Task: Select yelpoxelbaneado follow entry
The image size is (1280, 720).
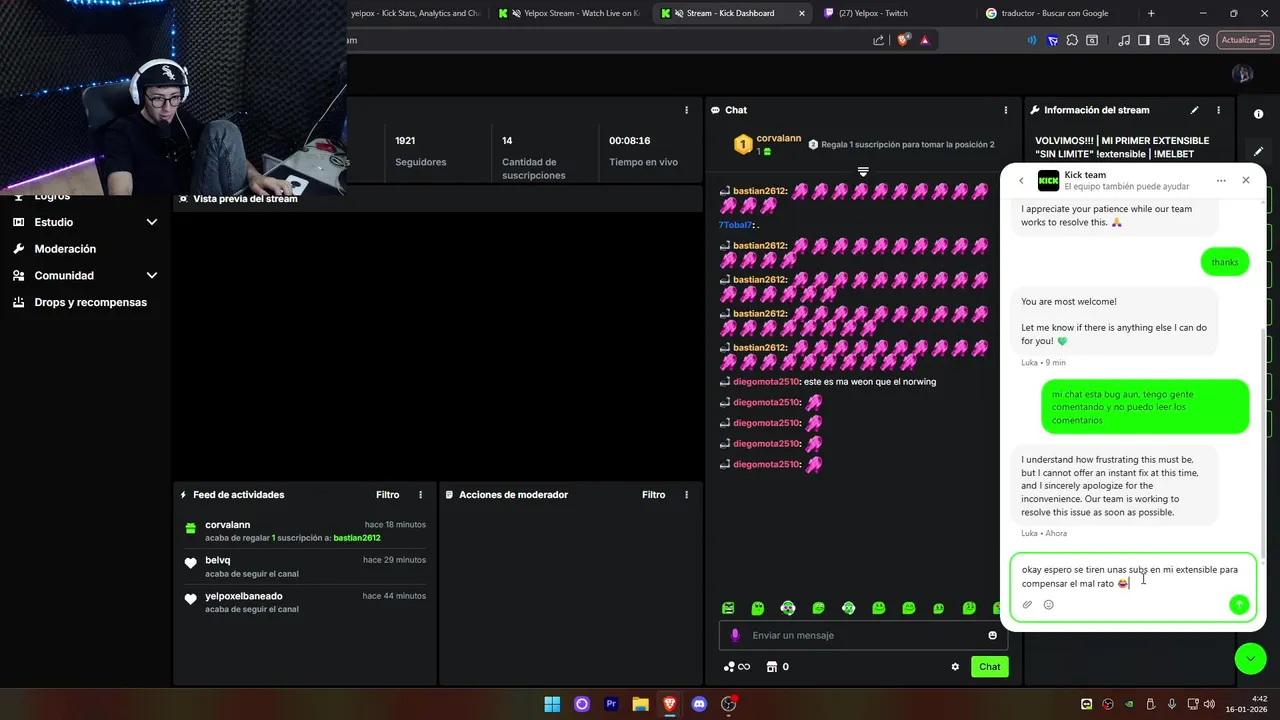Action: [x=305, y=602]
